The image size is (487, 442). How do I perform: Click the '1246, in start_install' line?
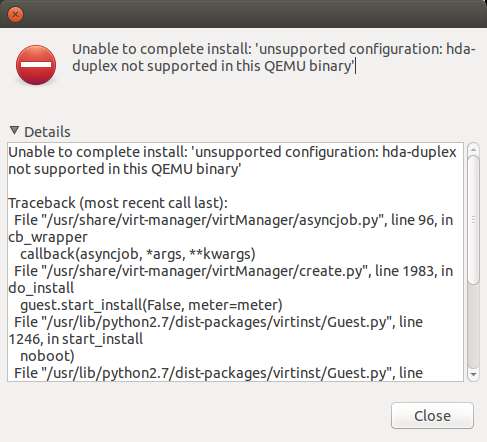click(76, 339)
